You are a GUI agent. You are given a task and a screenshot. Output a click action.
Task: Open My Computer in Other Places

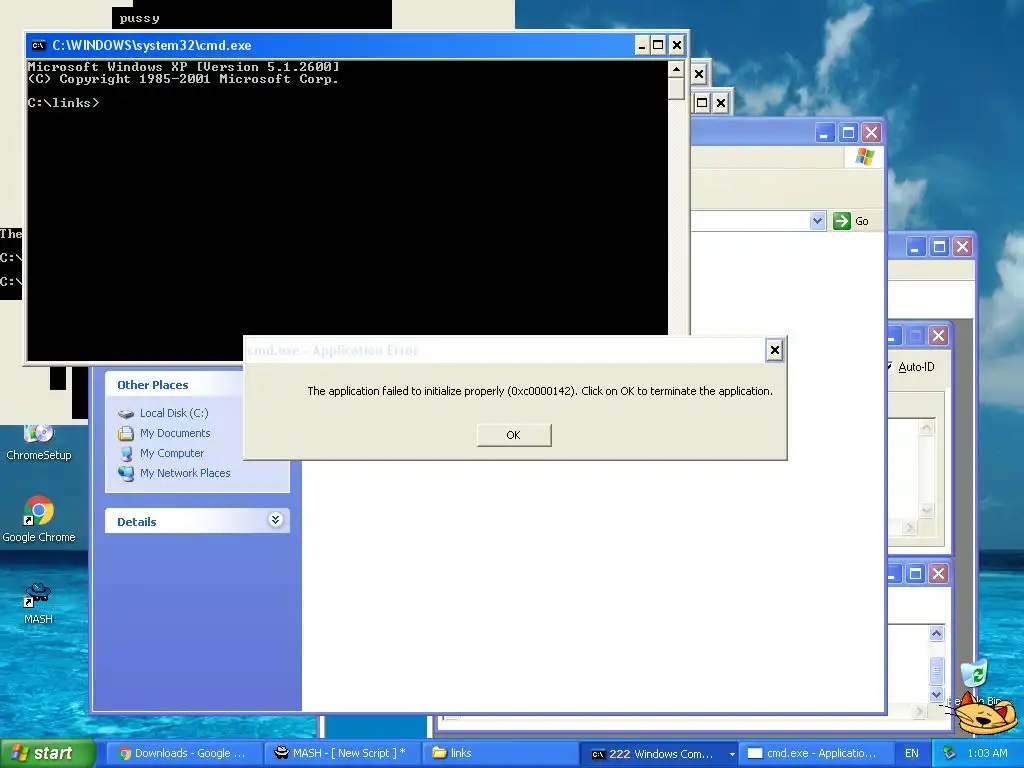[x=172, y=453]
